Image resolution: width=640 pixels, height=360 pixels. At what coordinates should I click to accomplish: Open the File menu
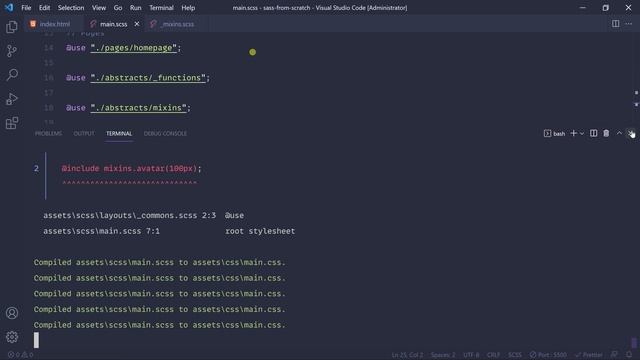coord(26,8)
